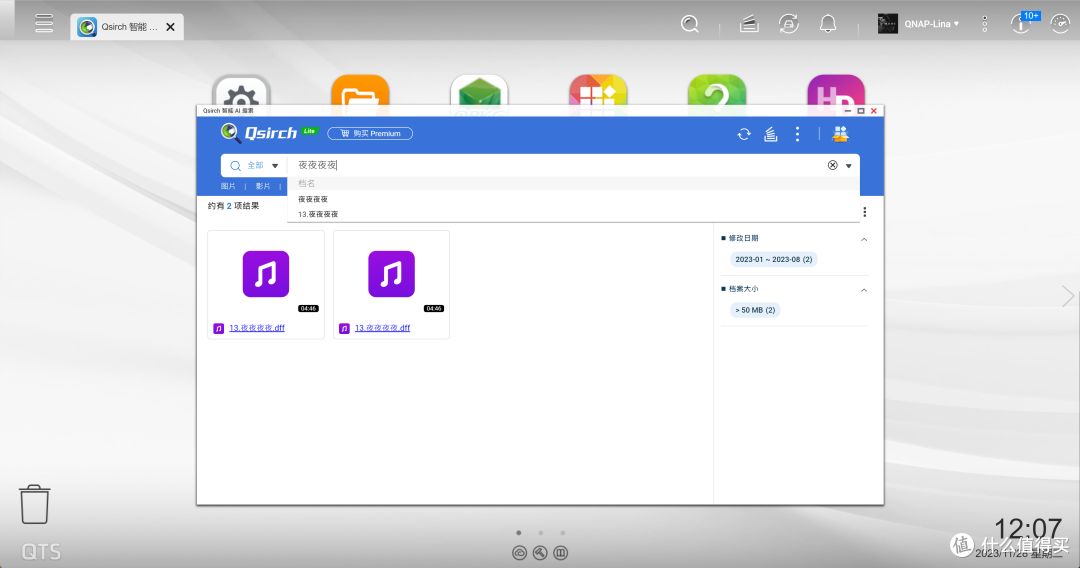
Task: Click the rightmost bottom bar circular icon
Action: click(561, 553)
